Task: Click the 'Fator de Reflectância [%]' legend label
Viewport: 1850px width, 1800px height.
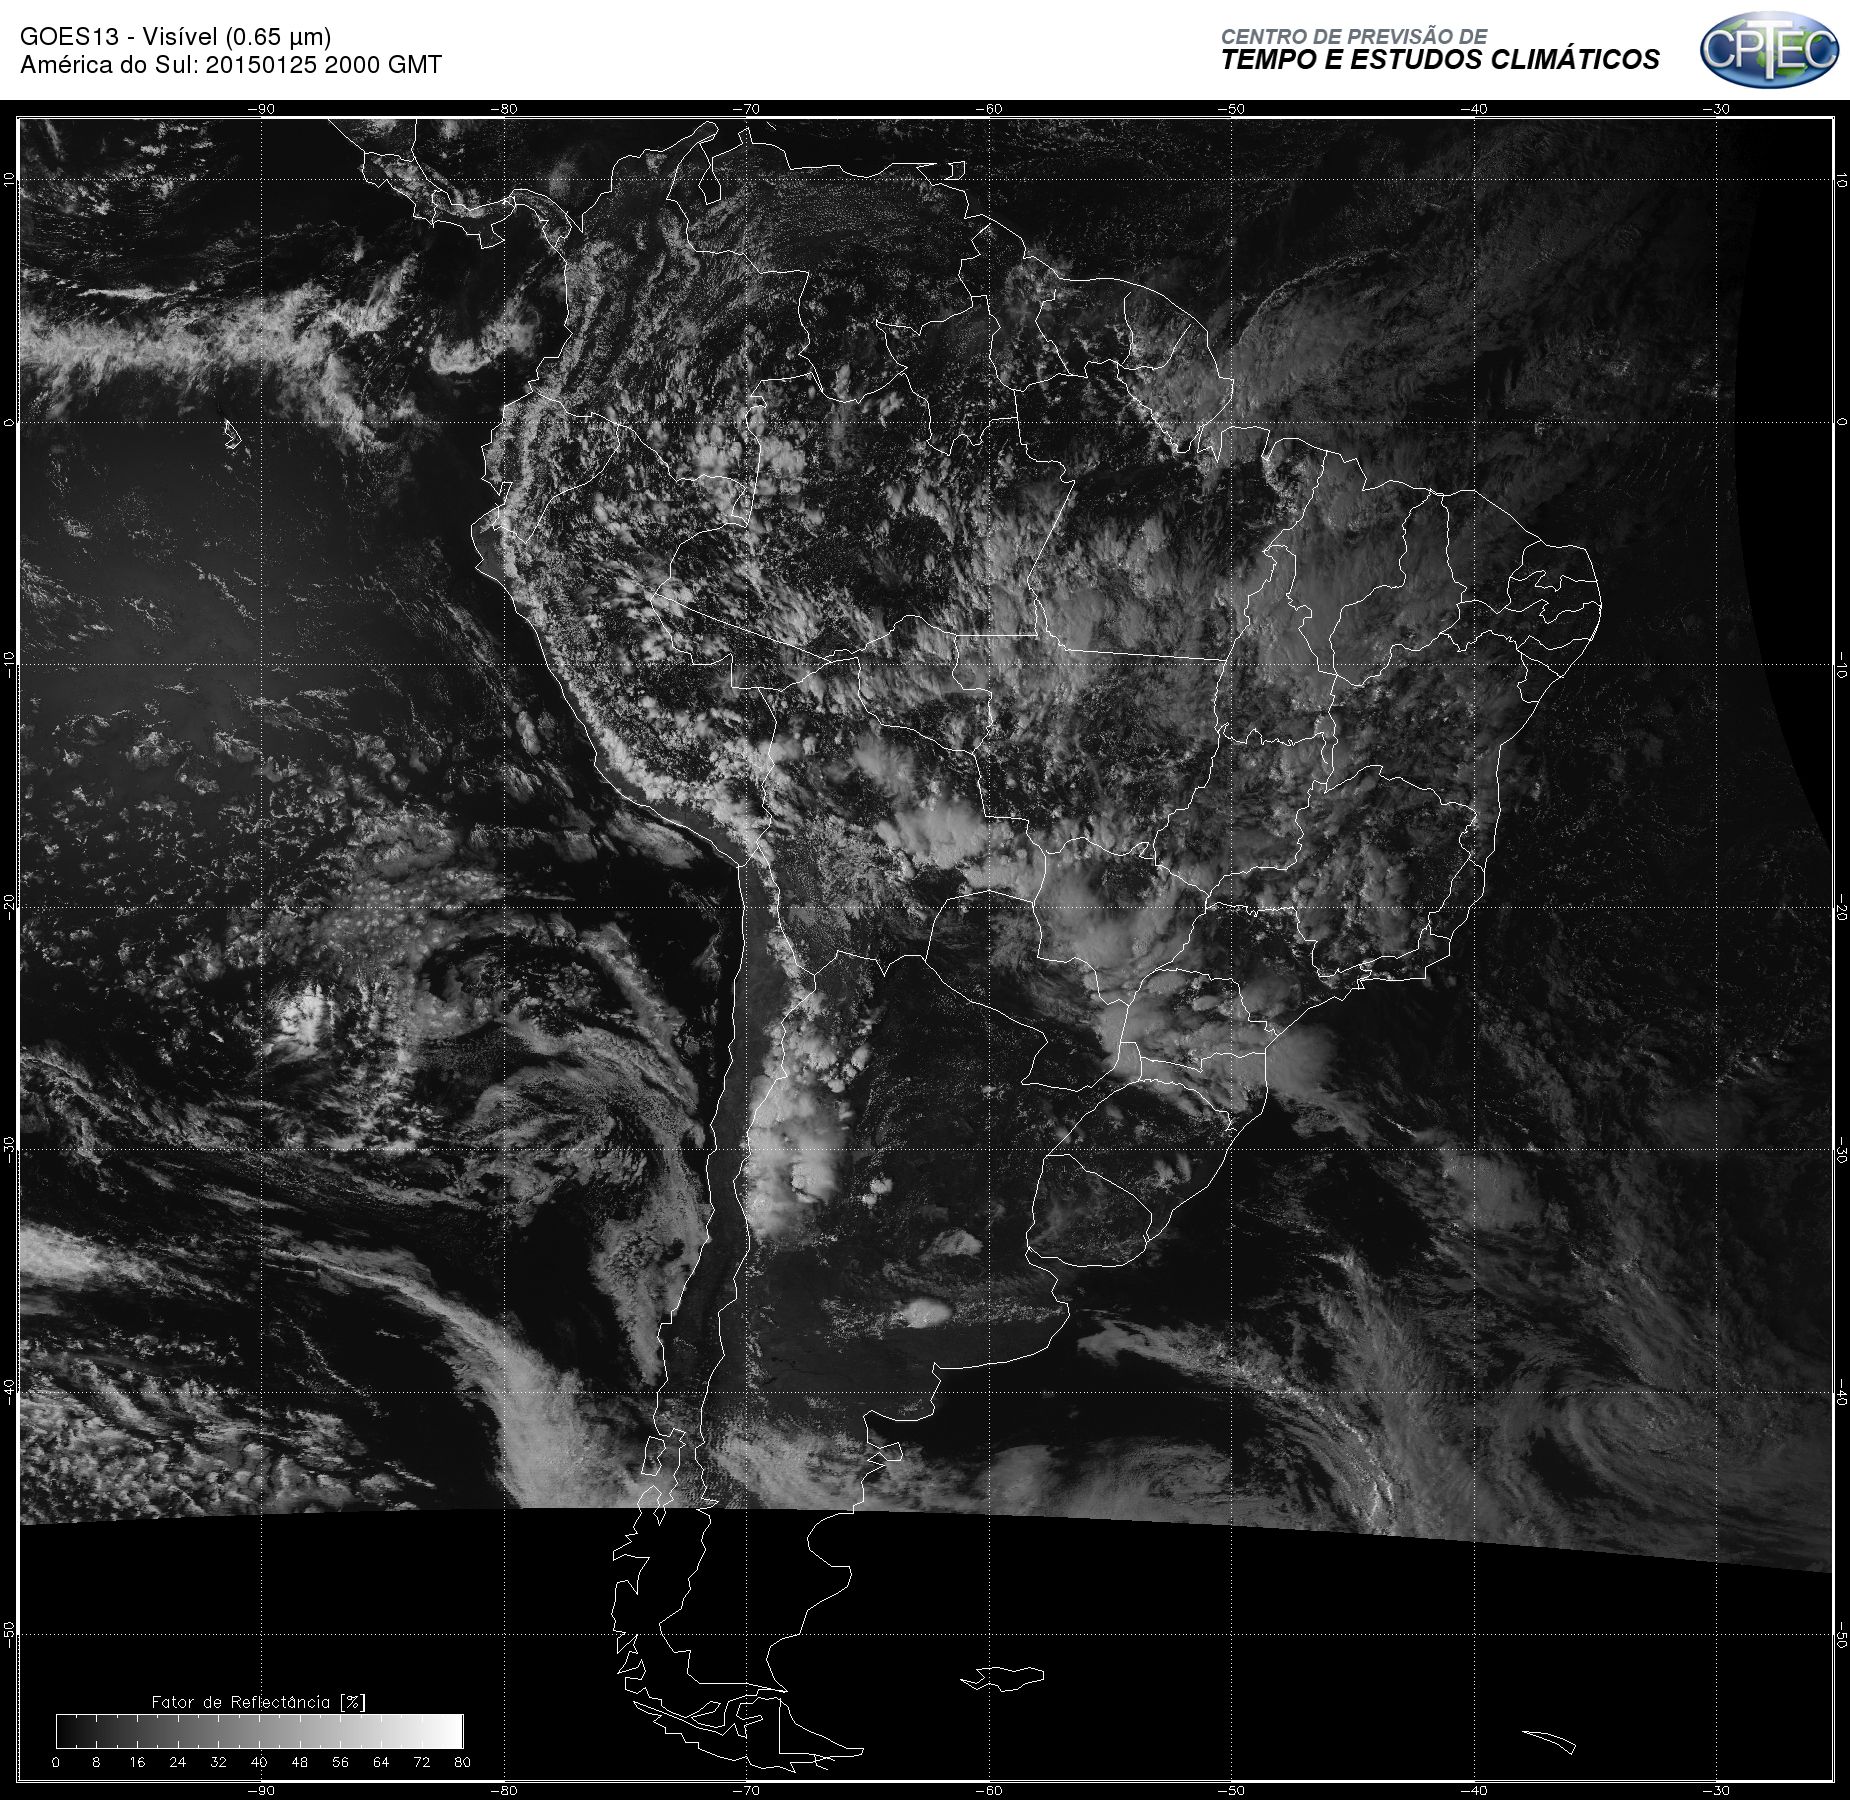Action: click(259, 1702)
